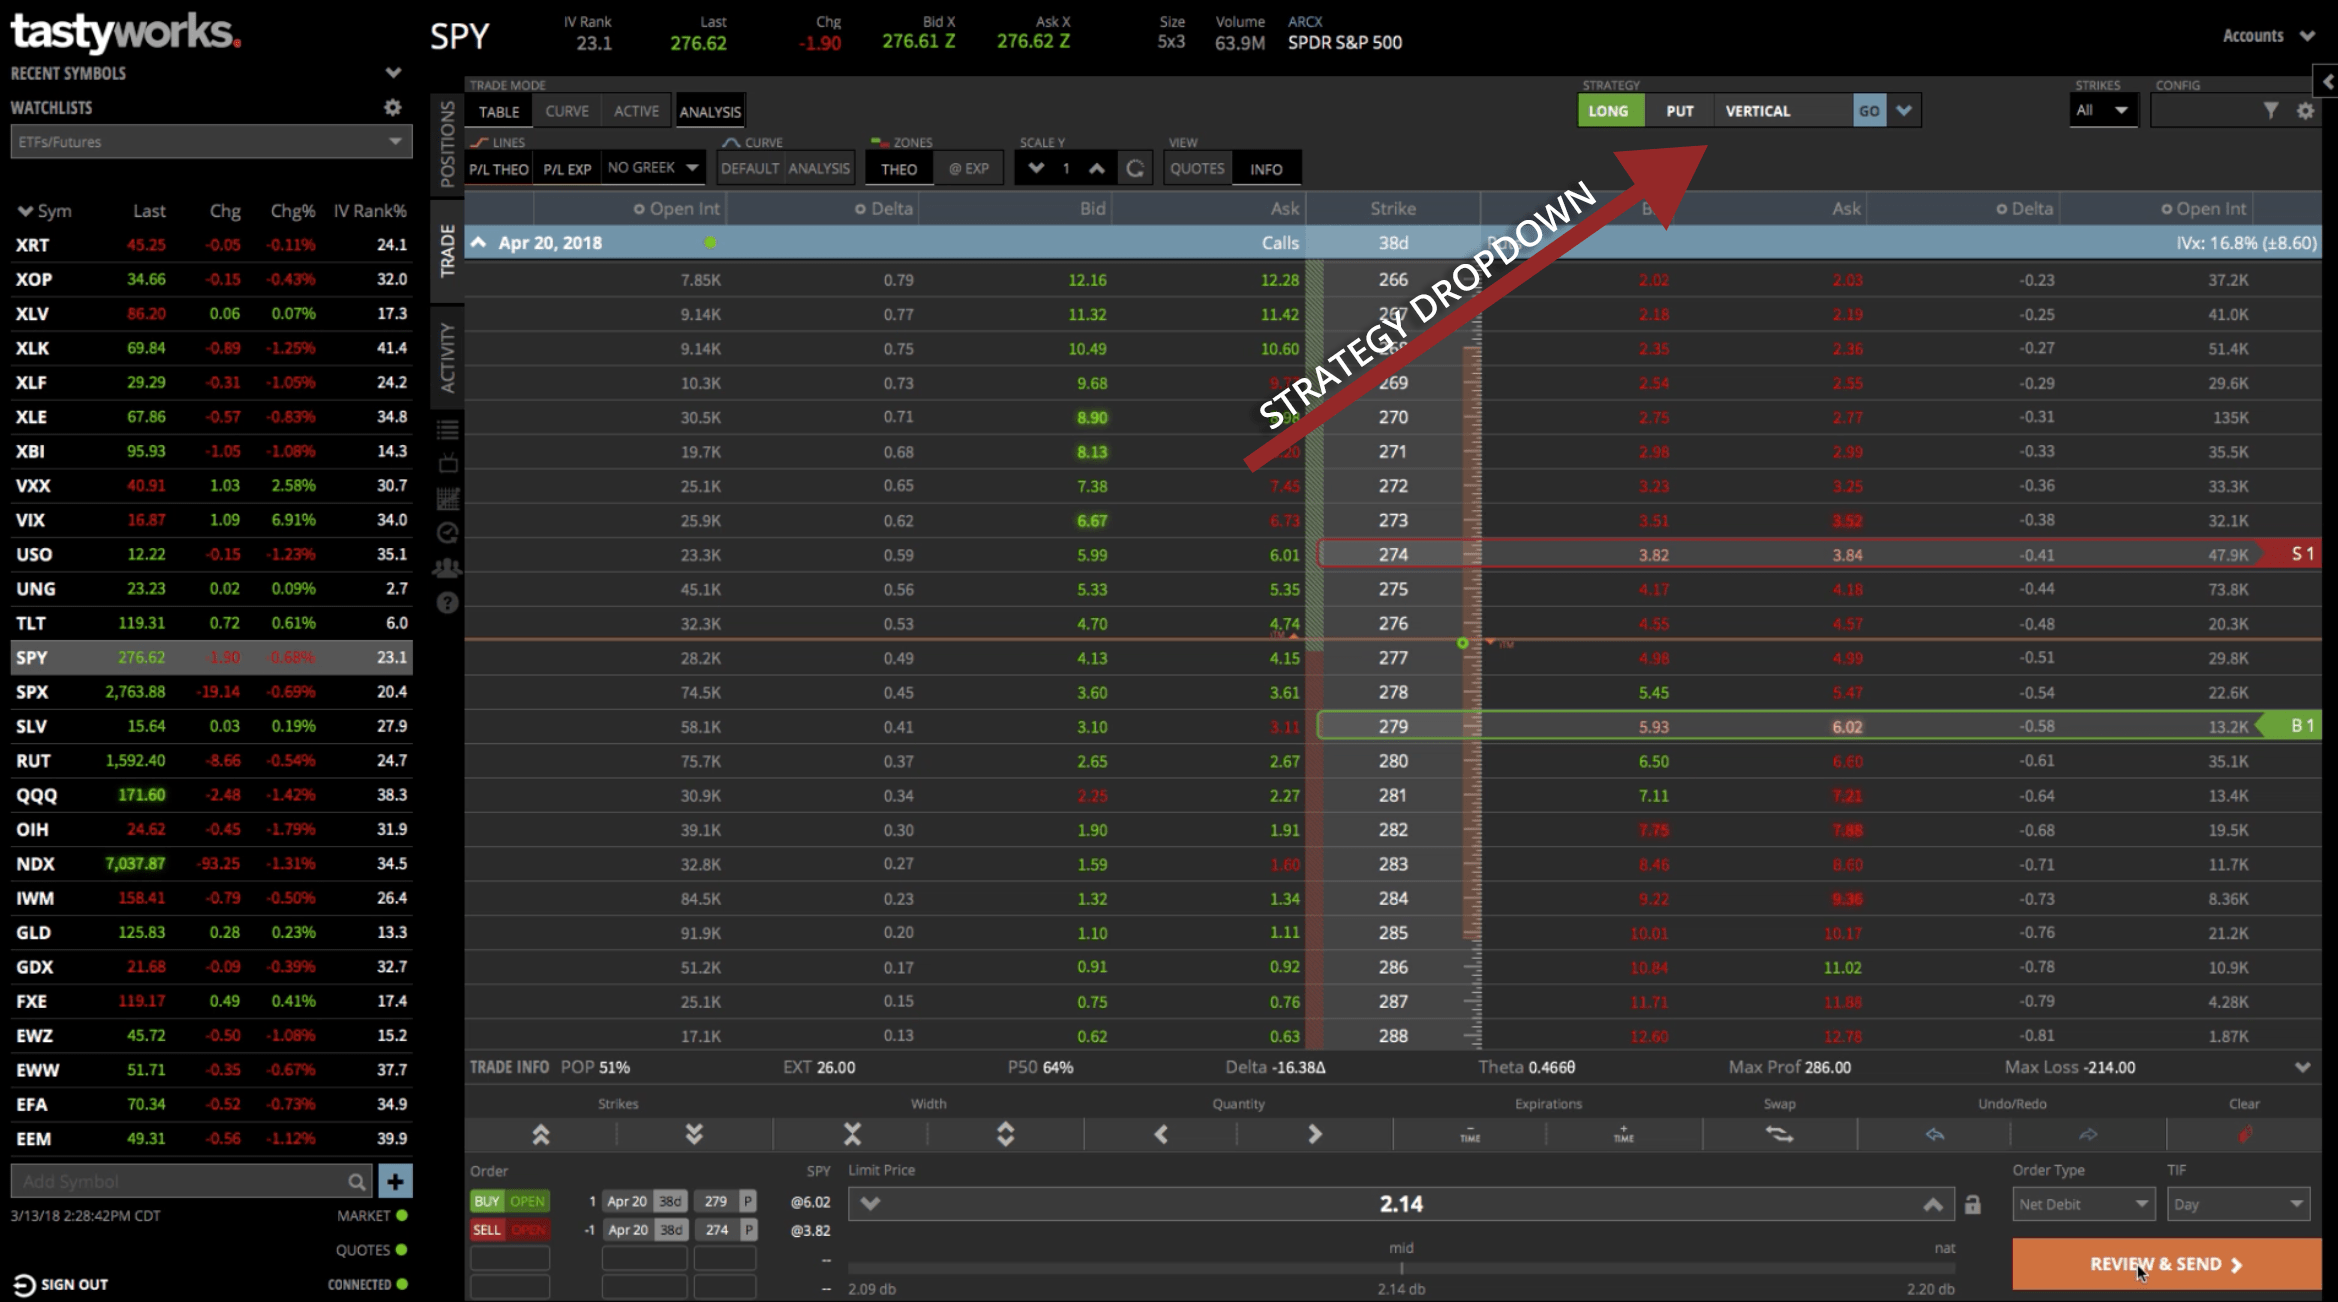Open the watchlist settings gear
2338x1302 pixels.
pos(393,107)
